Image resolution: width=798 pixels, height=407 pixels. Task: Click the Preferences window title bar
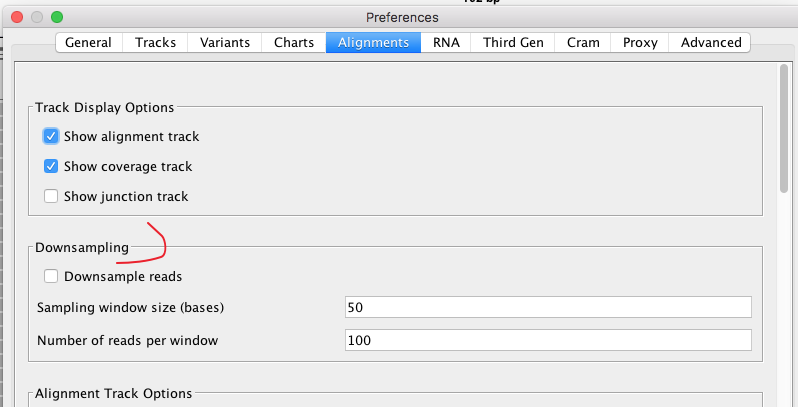coord(402,17)
